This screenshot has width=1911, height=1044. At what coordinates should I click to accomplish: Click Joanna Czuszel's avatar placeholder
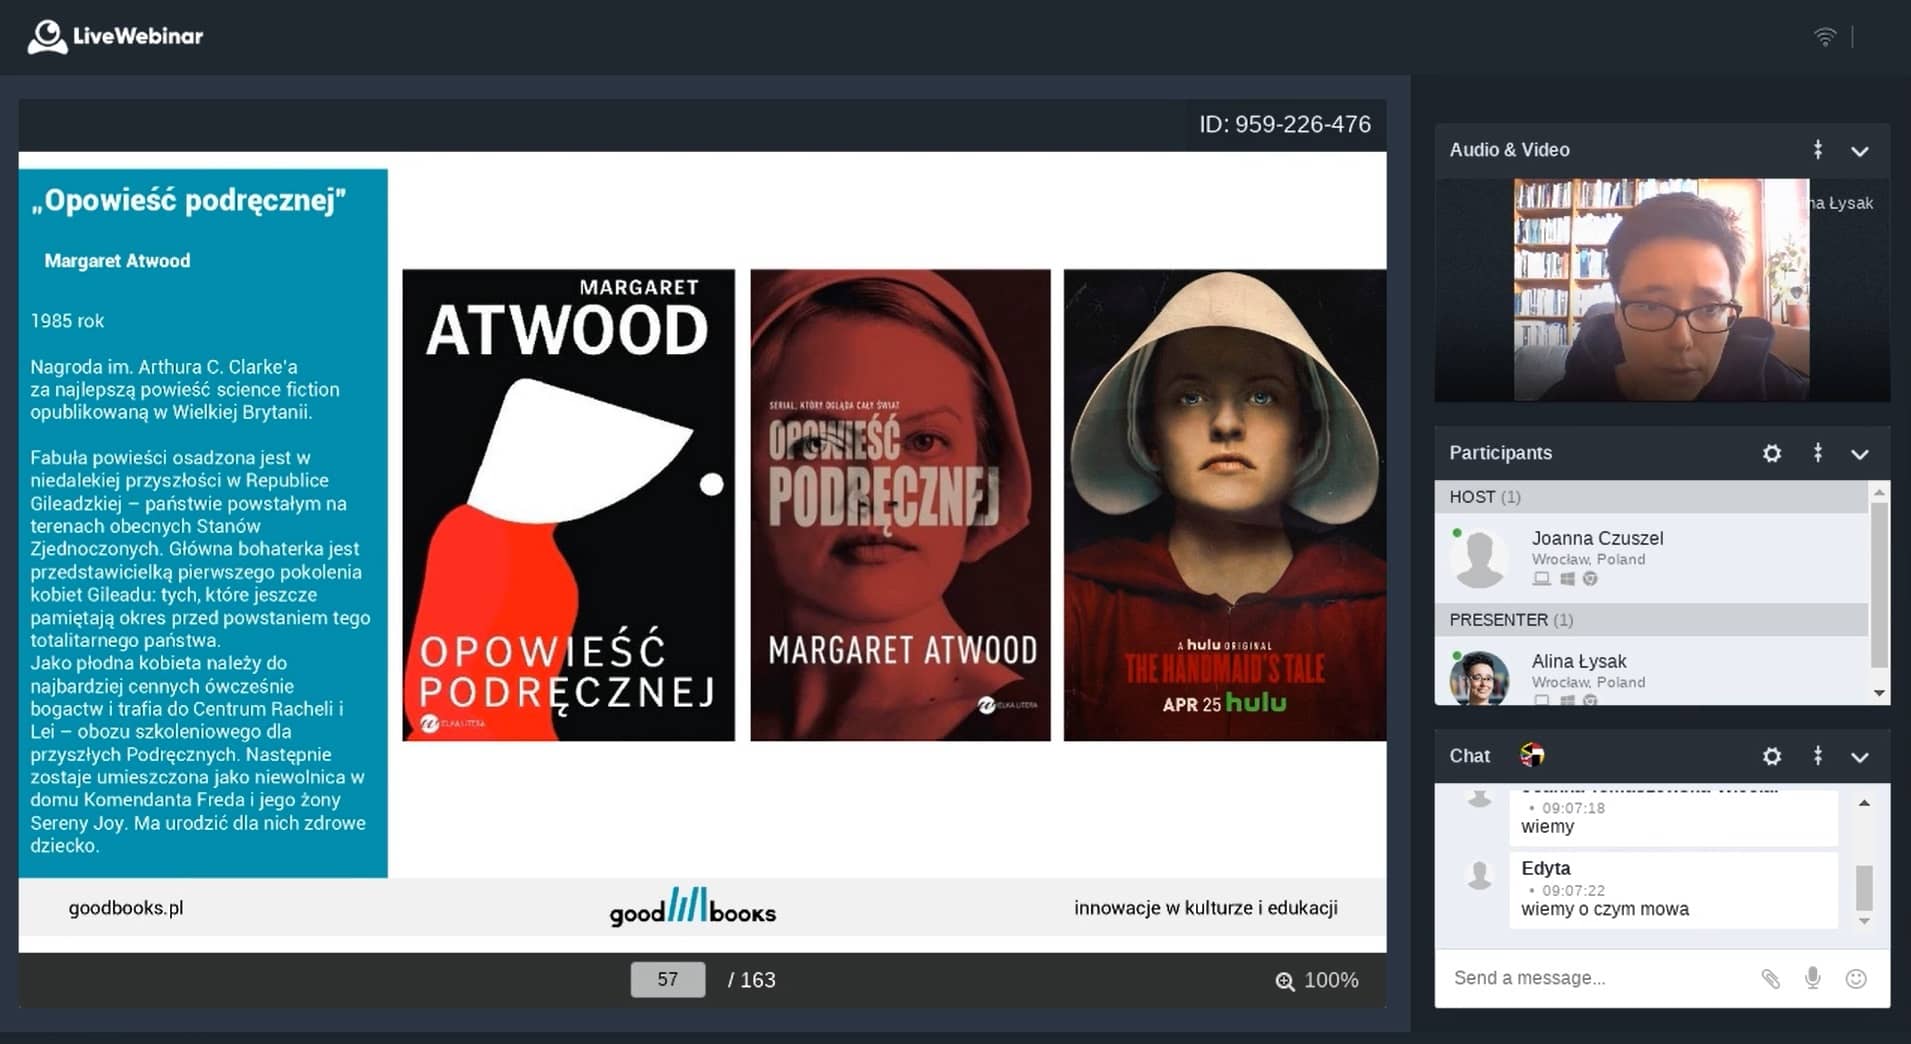pyautogui.click(x=1479, y=558)
